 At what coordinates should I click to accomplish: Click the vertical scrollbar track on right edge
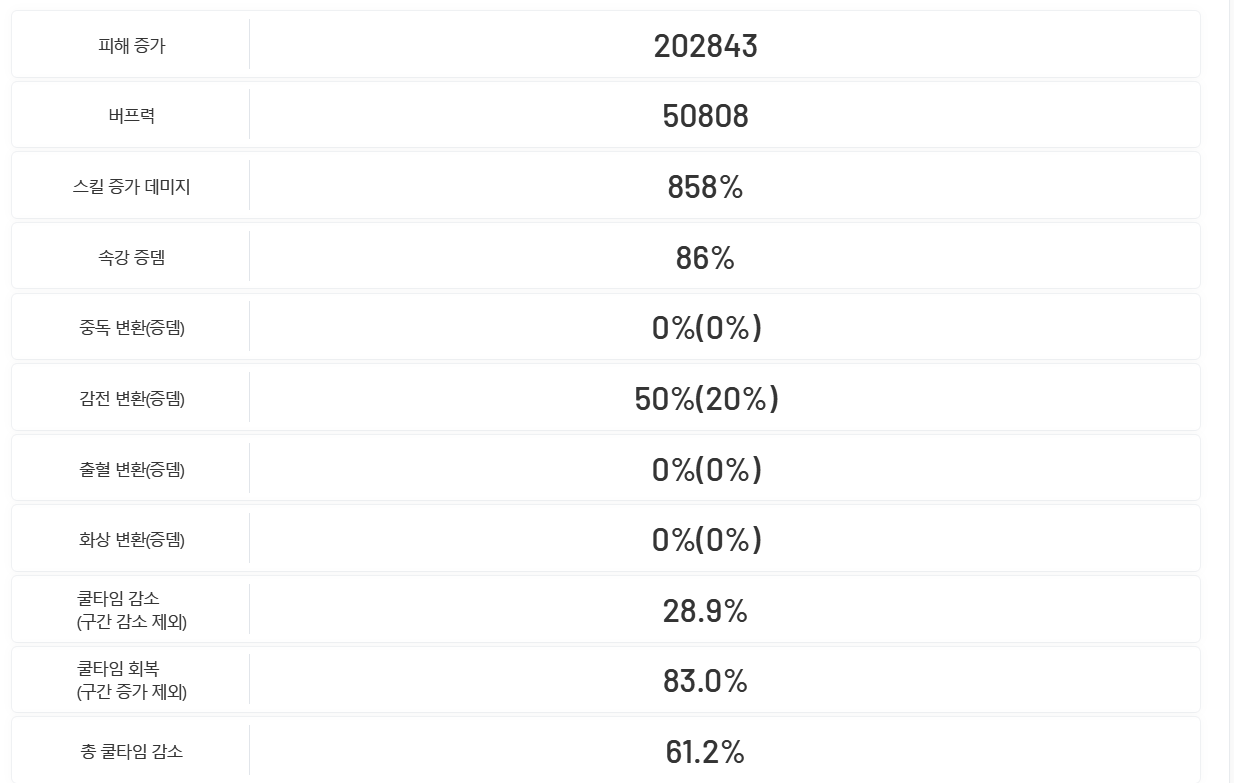(x=1231, y=400)
